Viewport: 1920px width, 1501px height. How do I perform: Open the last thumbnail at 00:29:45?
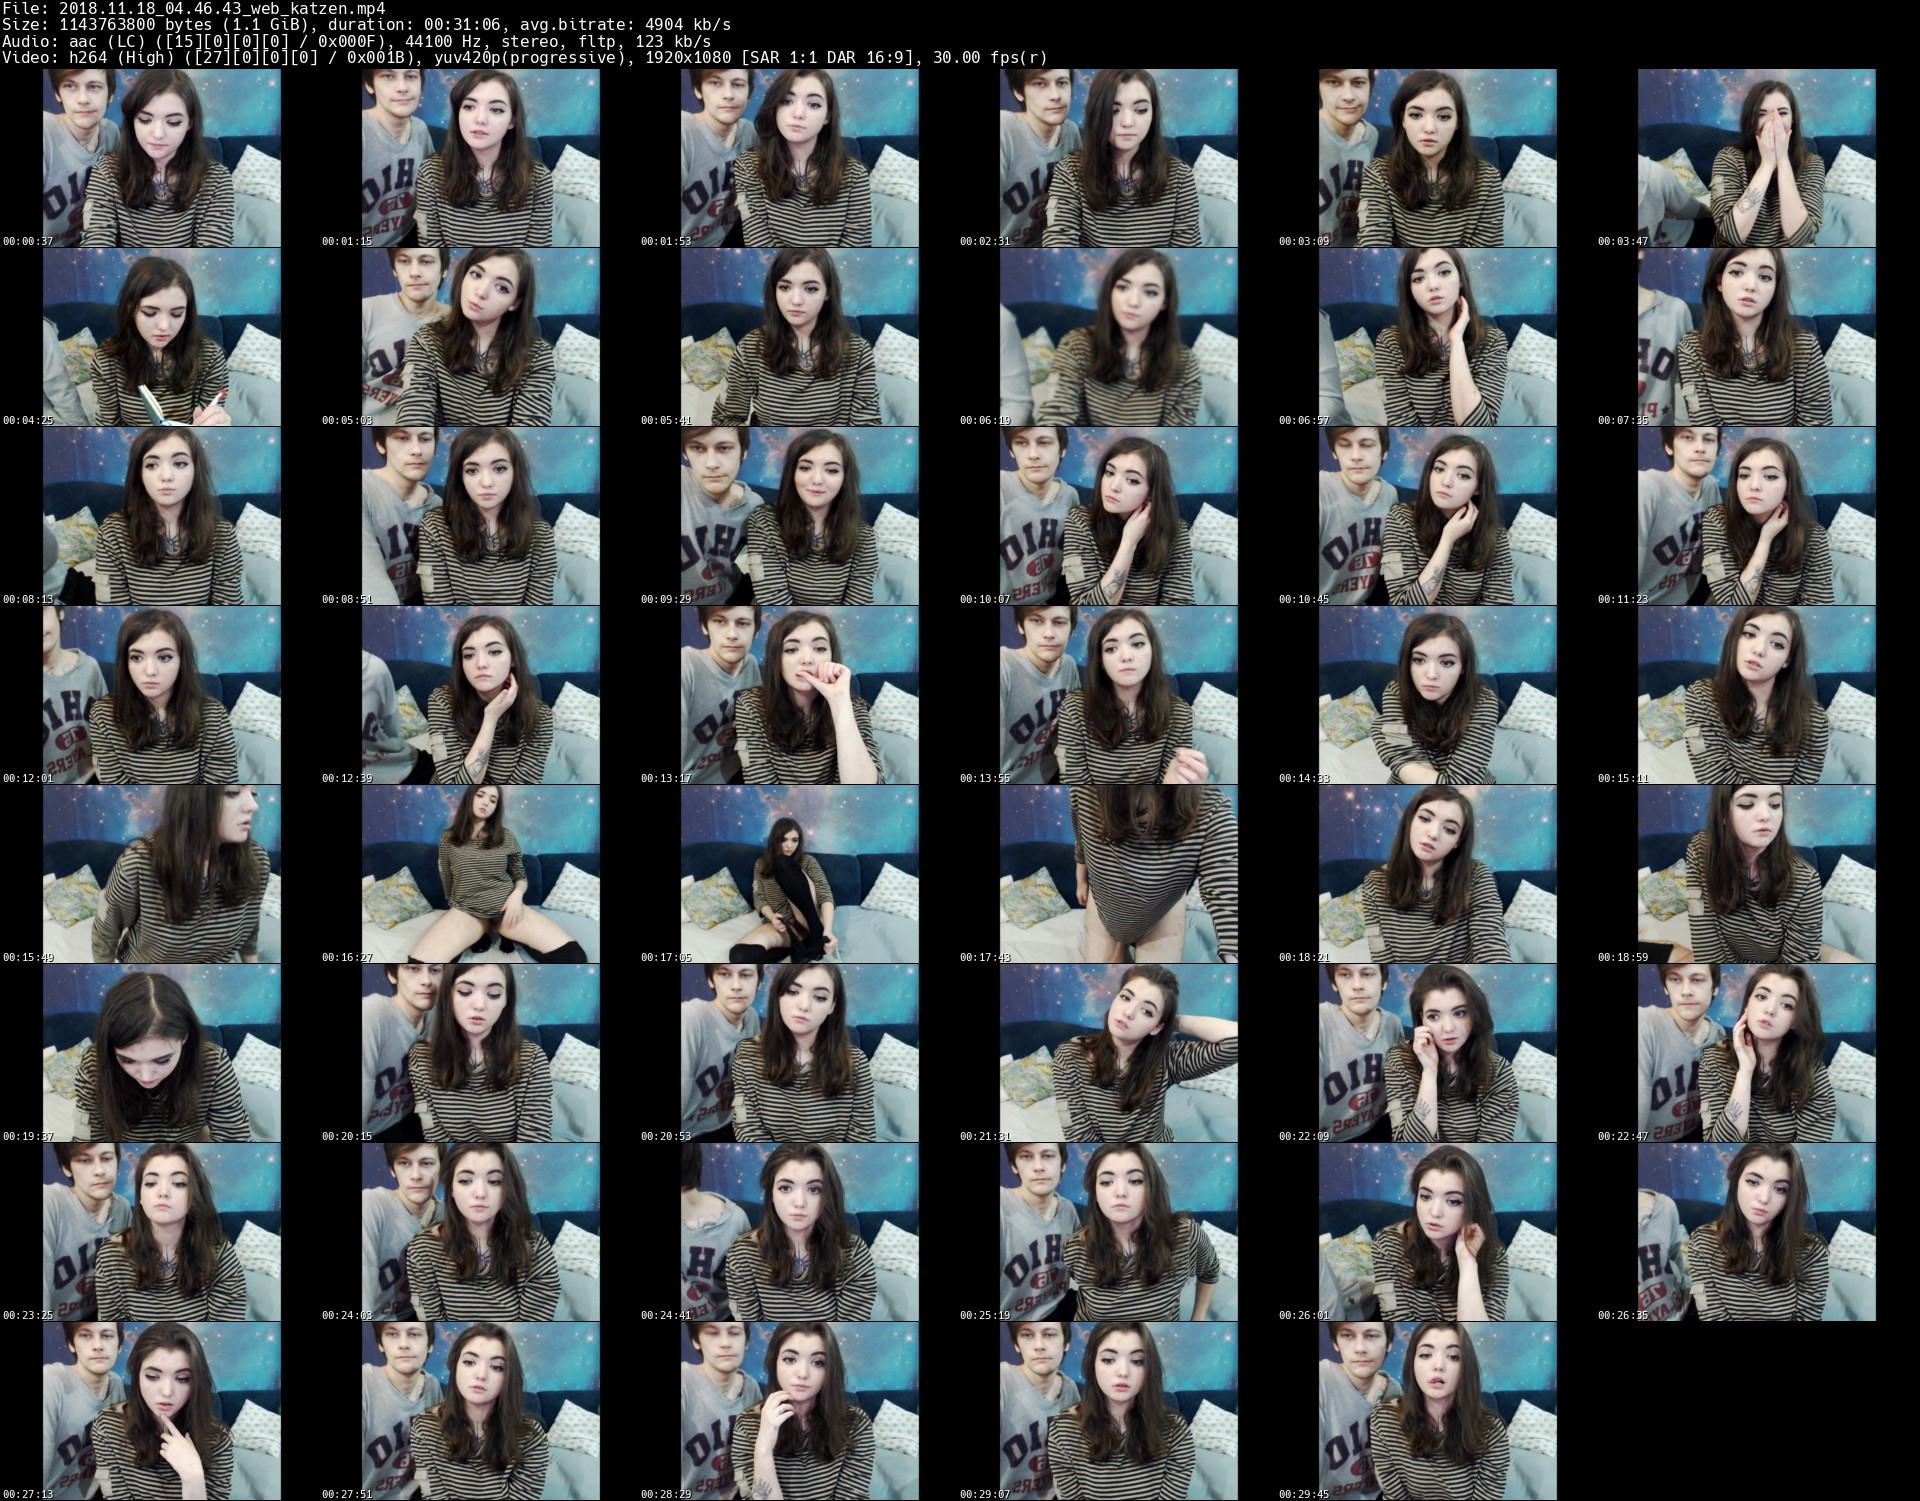(1438, 1411)
